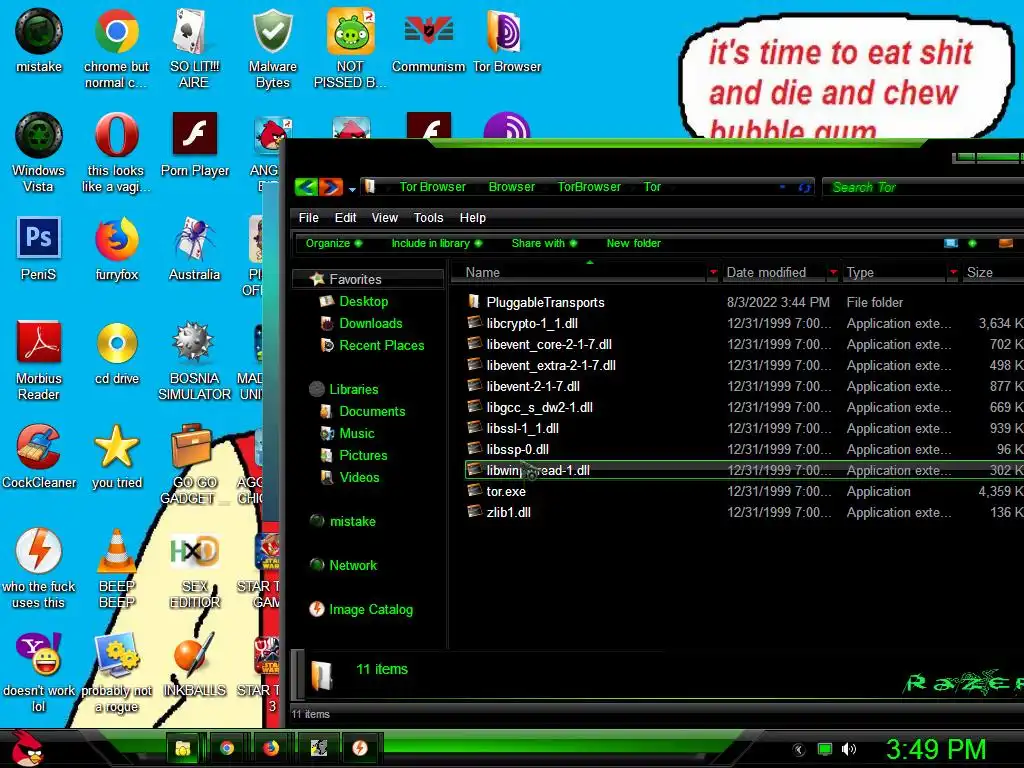The height and width of the screenshot is (768, 1024).
Task: Expand the 'Share with' dropdown
Action: click(544, 243)
